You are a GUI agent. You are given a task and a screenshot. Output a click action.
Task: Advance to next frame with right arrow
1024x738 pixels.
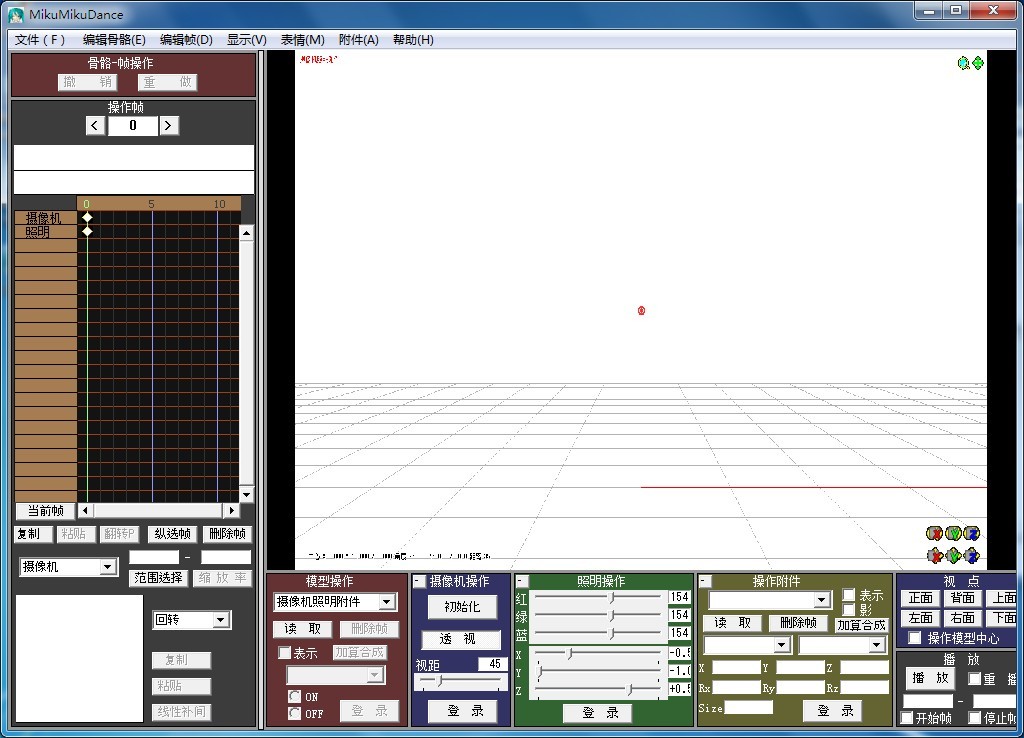pyautogui.click(x=169, y=126)
